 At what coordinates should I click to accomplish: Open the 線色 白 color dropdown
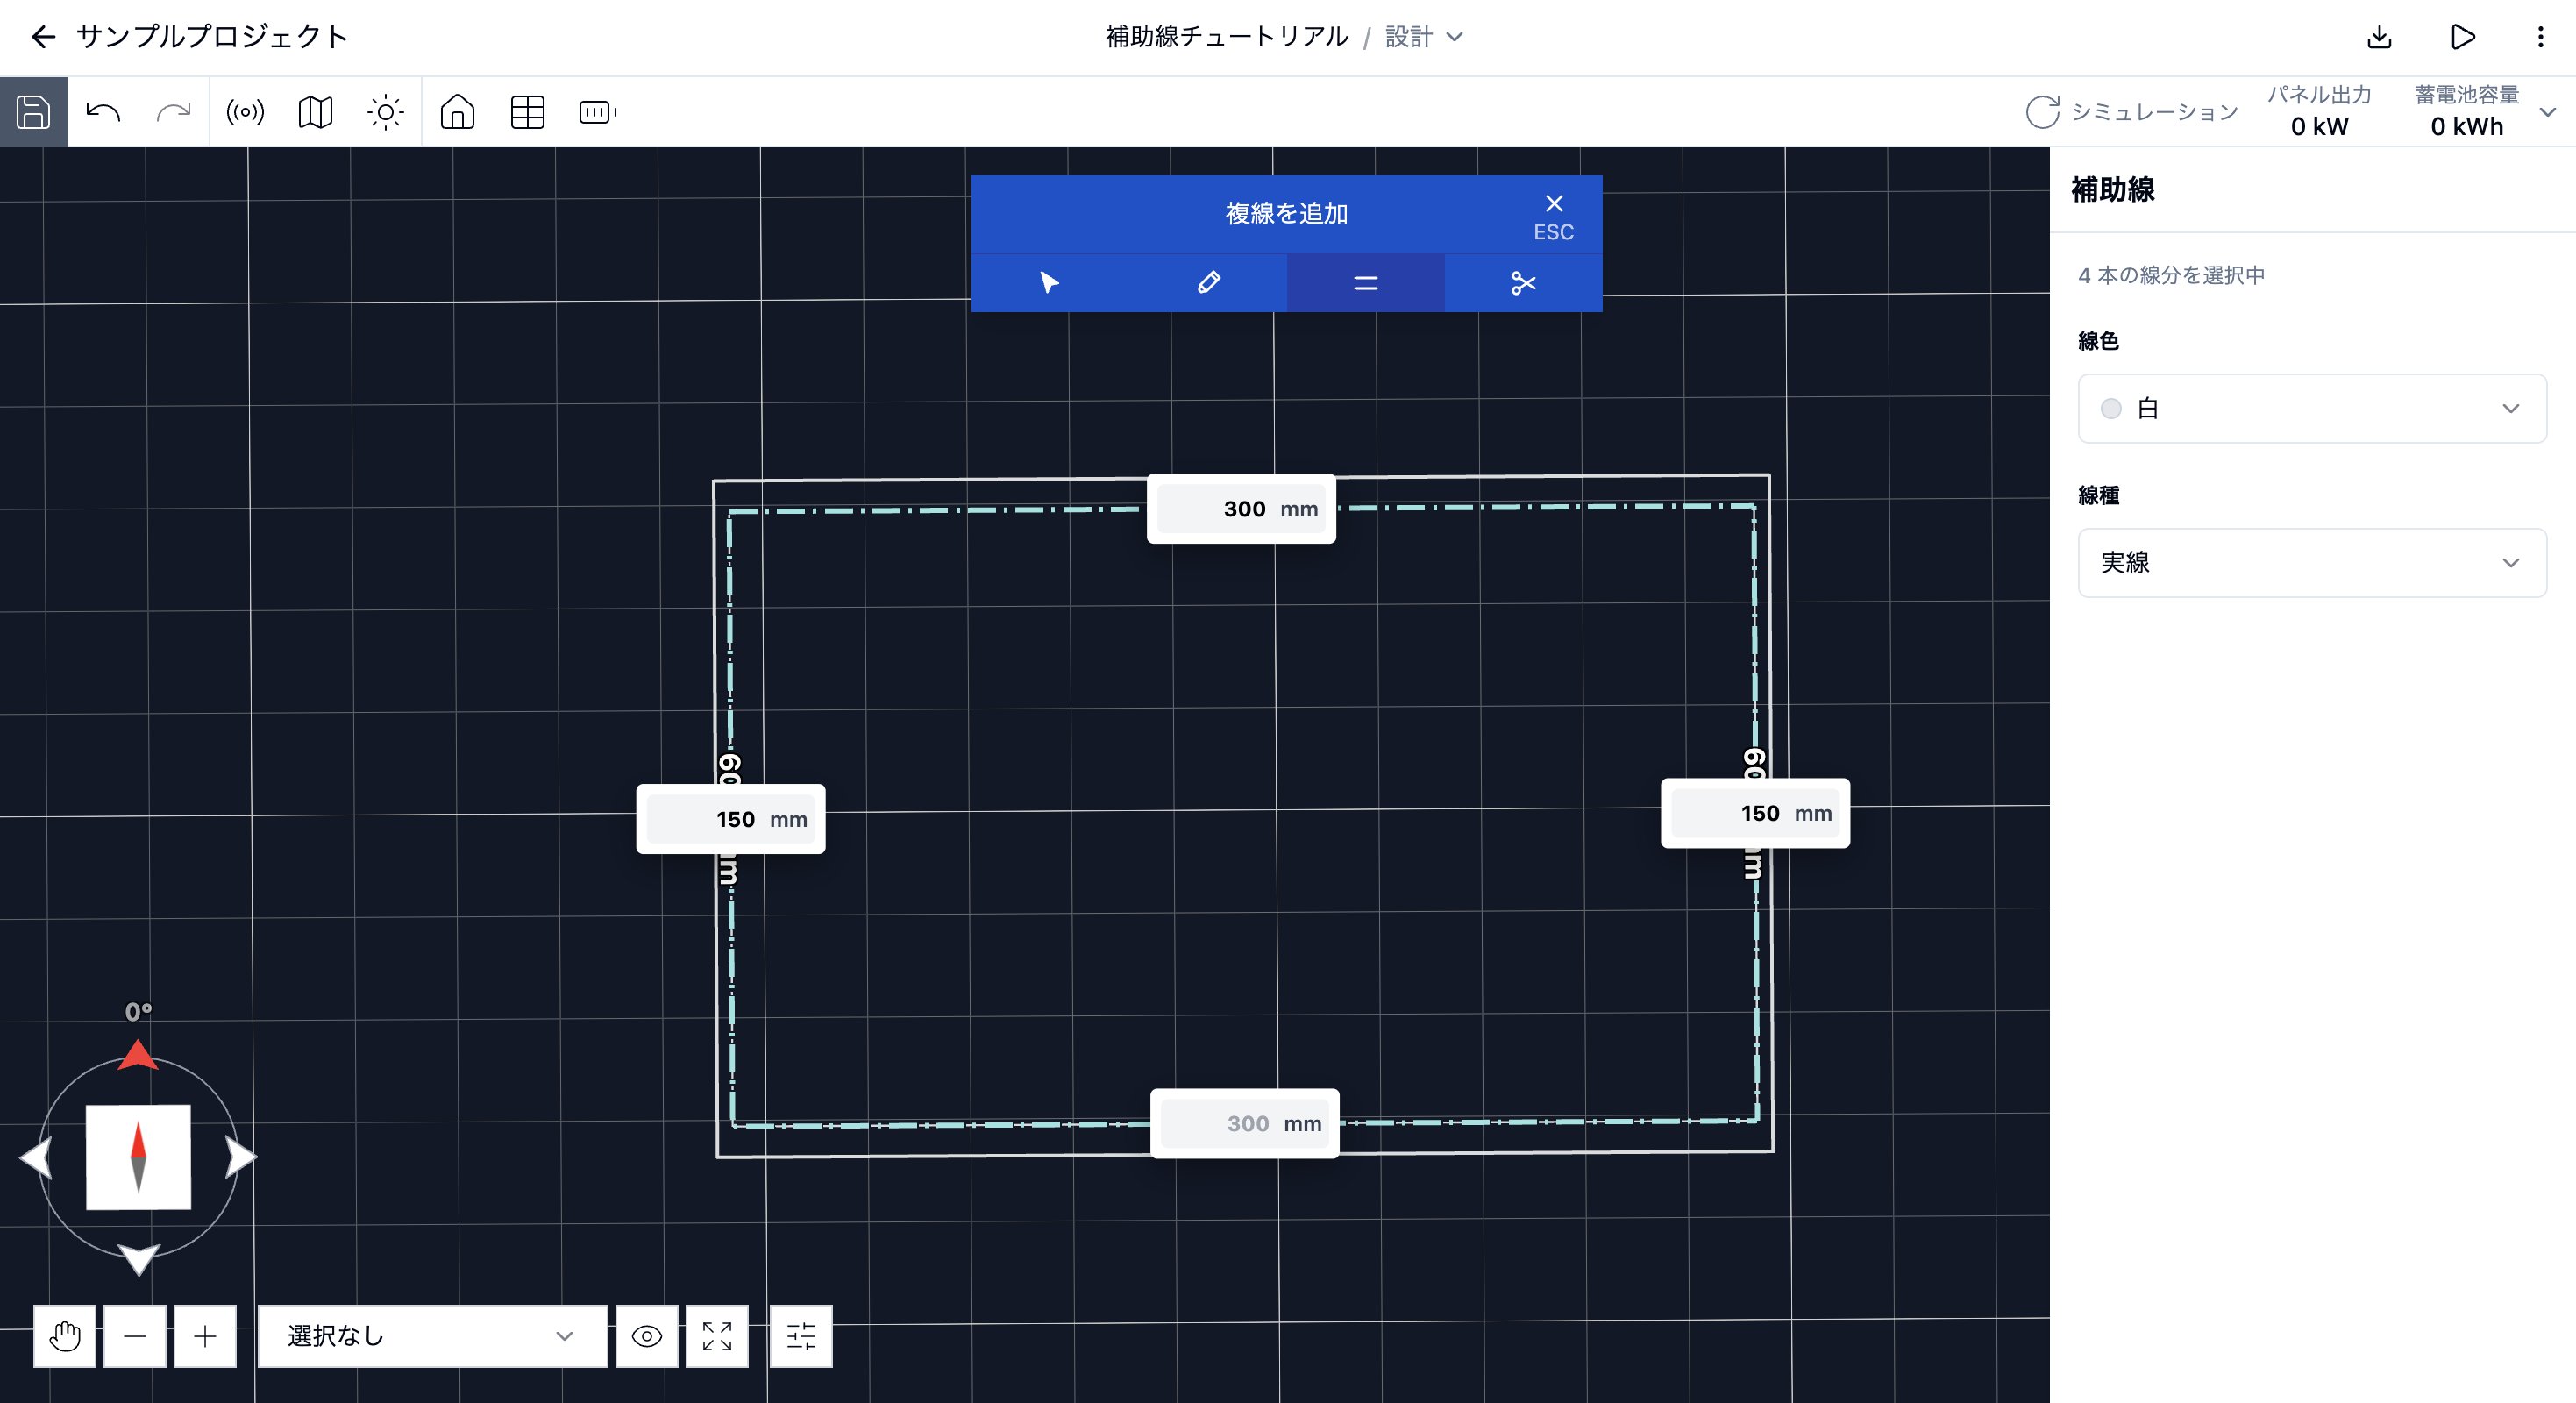pyautogui.click(x=2312, y=408)
